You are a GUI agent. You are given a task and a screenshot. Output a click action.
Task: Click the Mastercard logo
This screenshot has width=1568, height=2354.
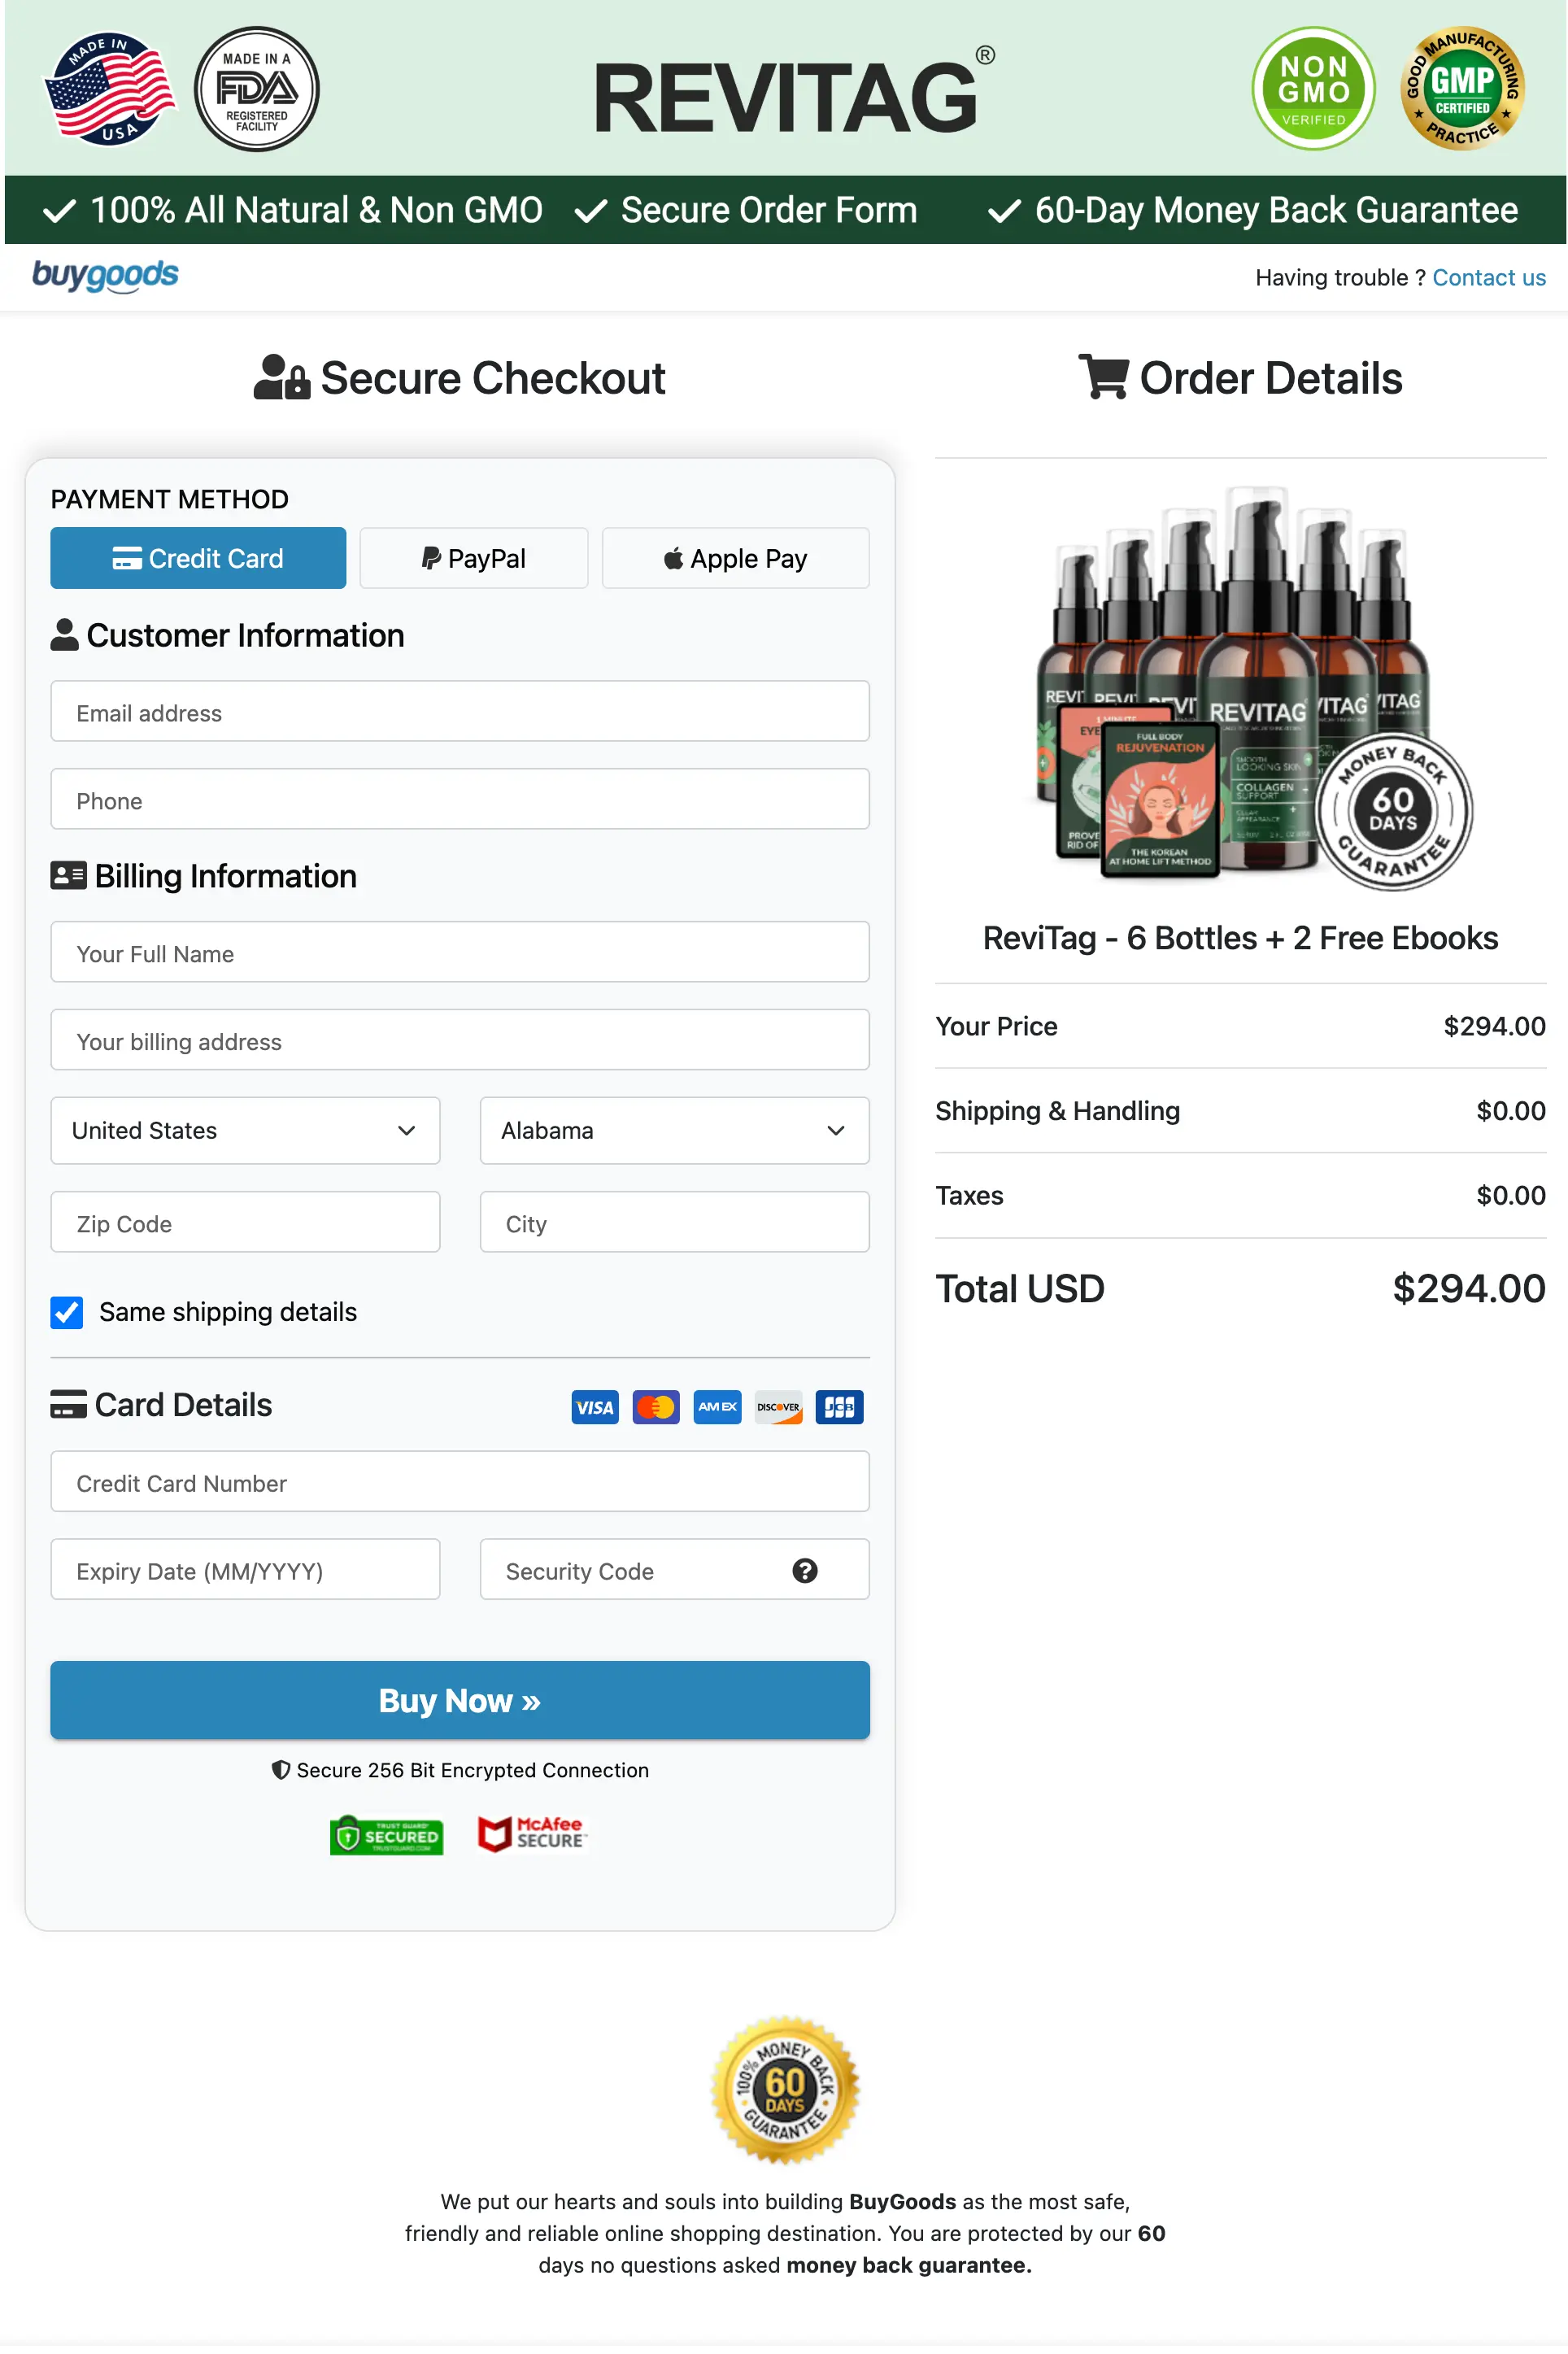point(656,1407)
